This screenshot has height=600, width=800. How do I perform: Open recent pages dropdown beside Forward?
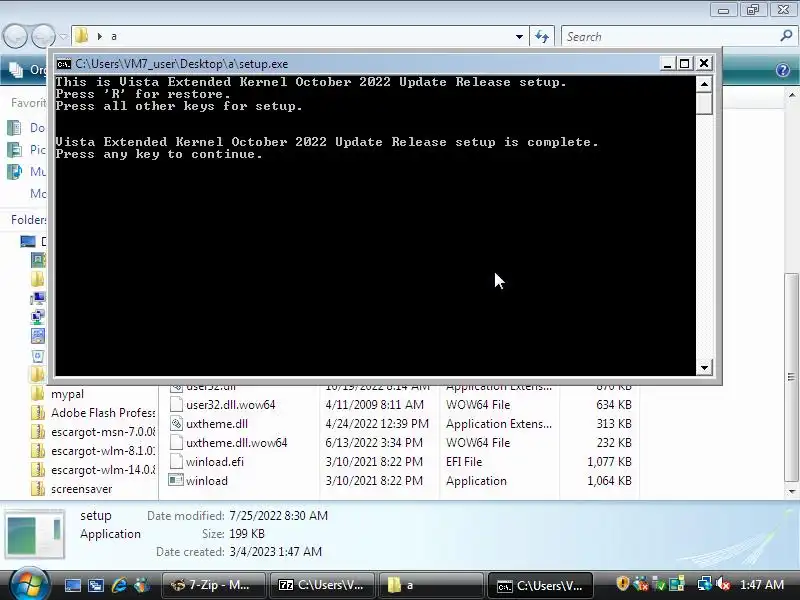(63, 37)
